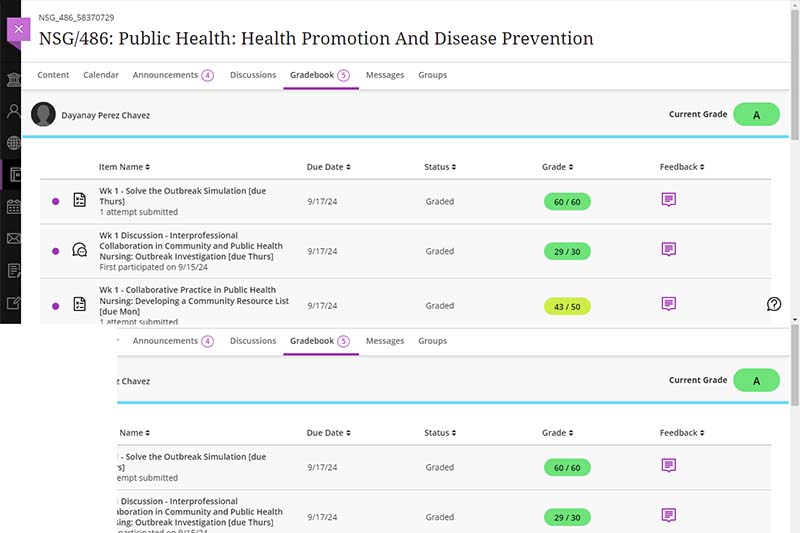Close the course panel with the purple X

point(18,29)
